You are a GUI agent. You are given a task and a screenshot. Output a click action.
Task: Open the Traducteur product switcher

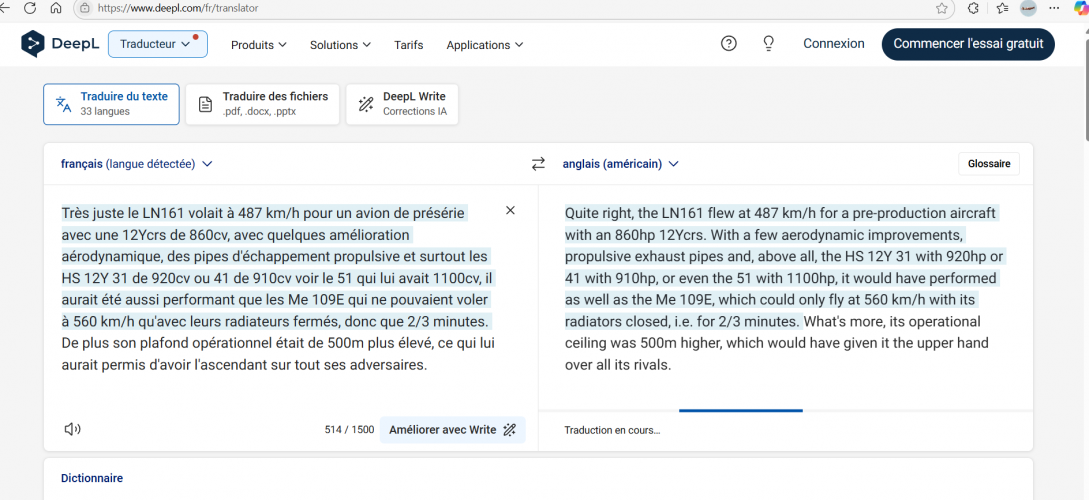pyautogui.click(x=158, y=44)
